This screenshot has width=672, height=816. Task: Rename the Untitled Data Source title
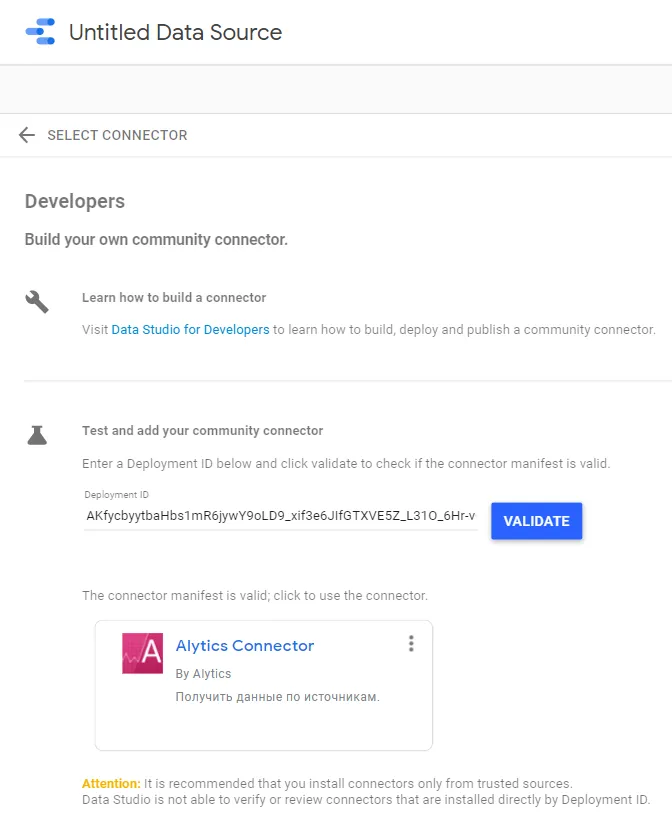click(175, 32)
